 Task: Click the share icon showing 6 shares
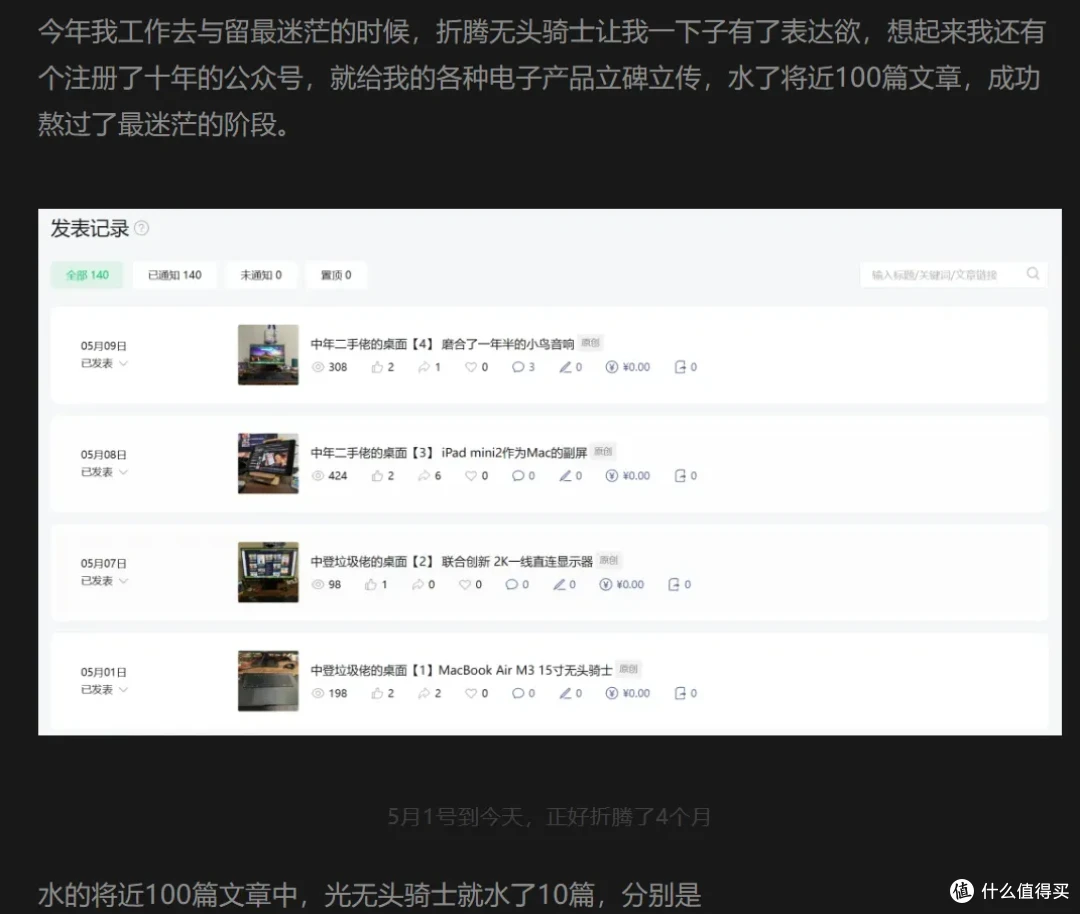424,476
